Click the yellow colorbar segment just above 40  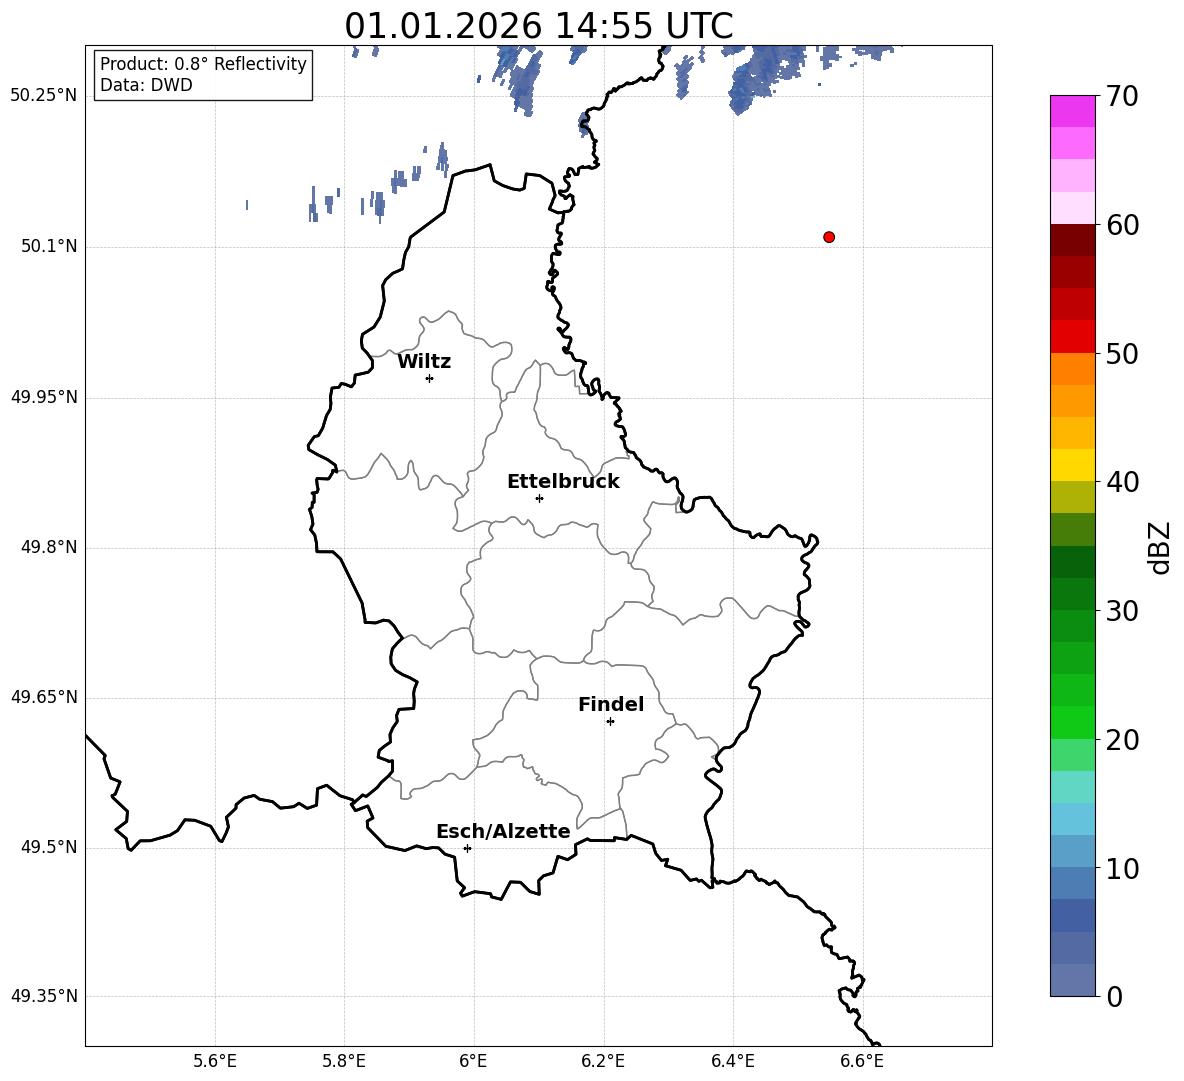point(1072,465)
